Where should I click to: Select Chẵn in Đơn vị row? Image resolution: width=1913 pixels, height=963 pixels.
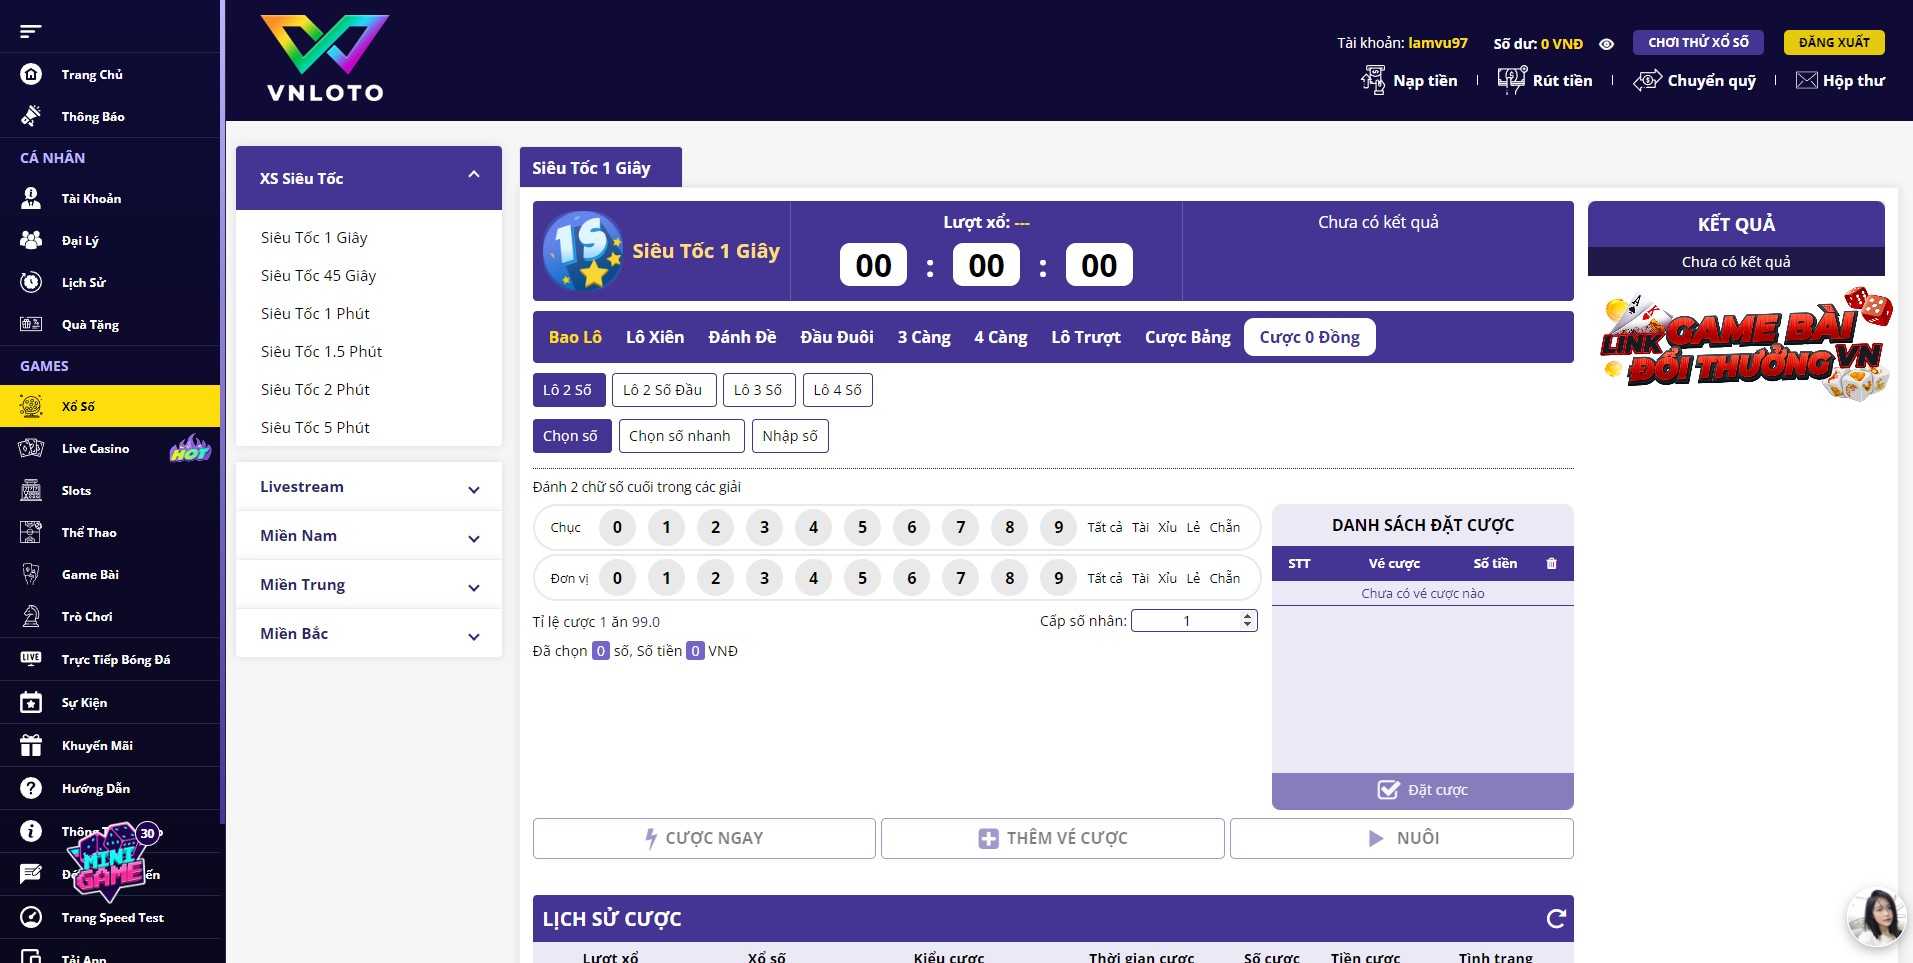[1225, 578]
